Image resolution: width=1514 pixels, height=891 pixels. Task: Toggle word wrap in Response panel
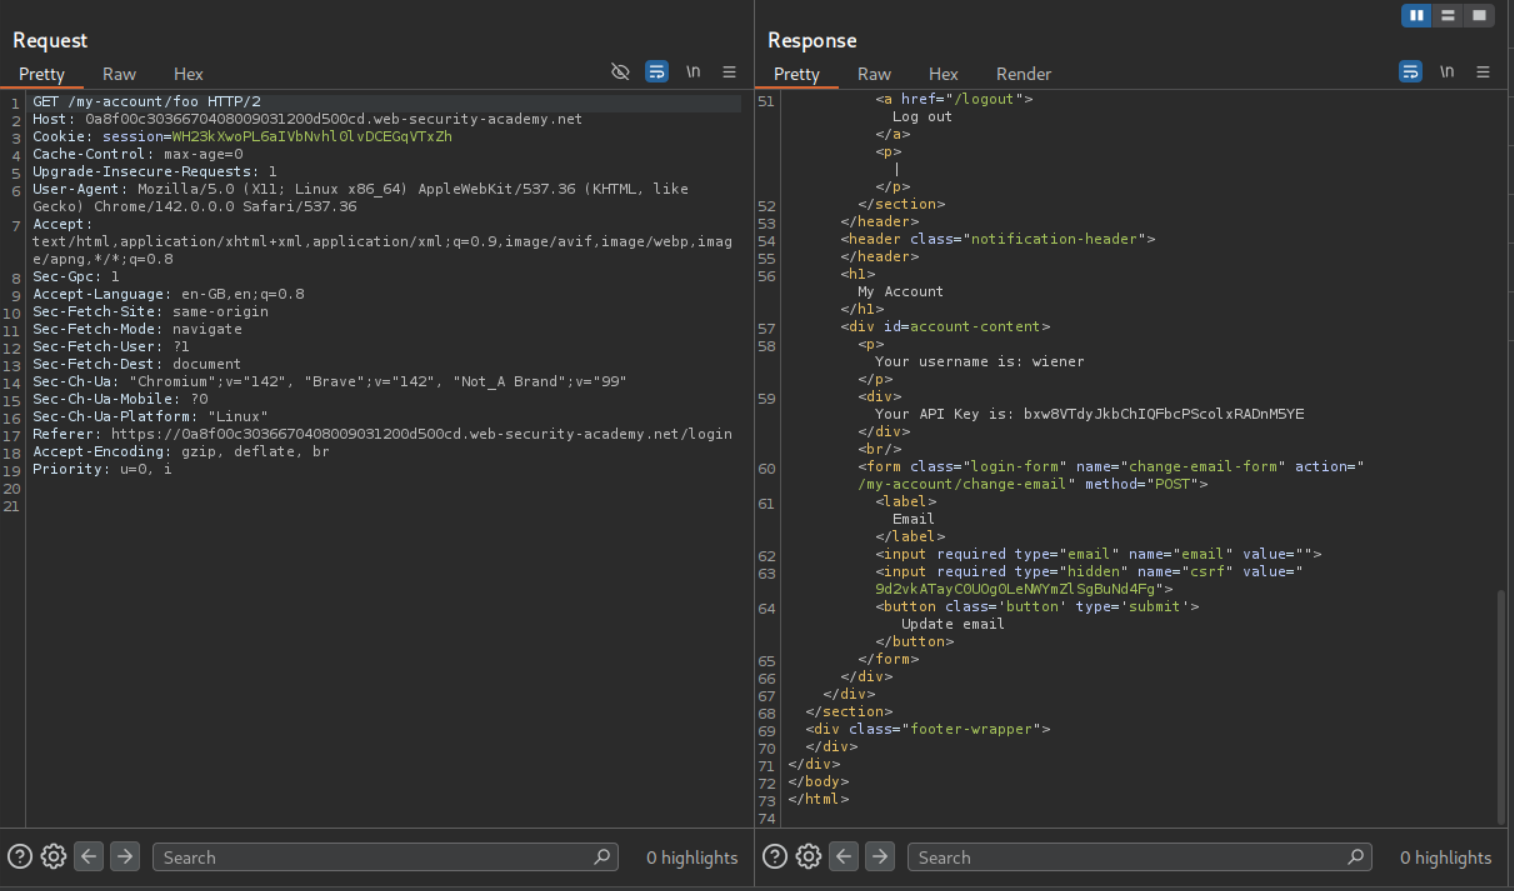[1410, 72]
